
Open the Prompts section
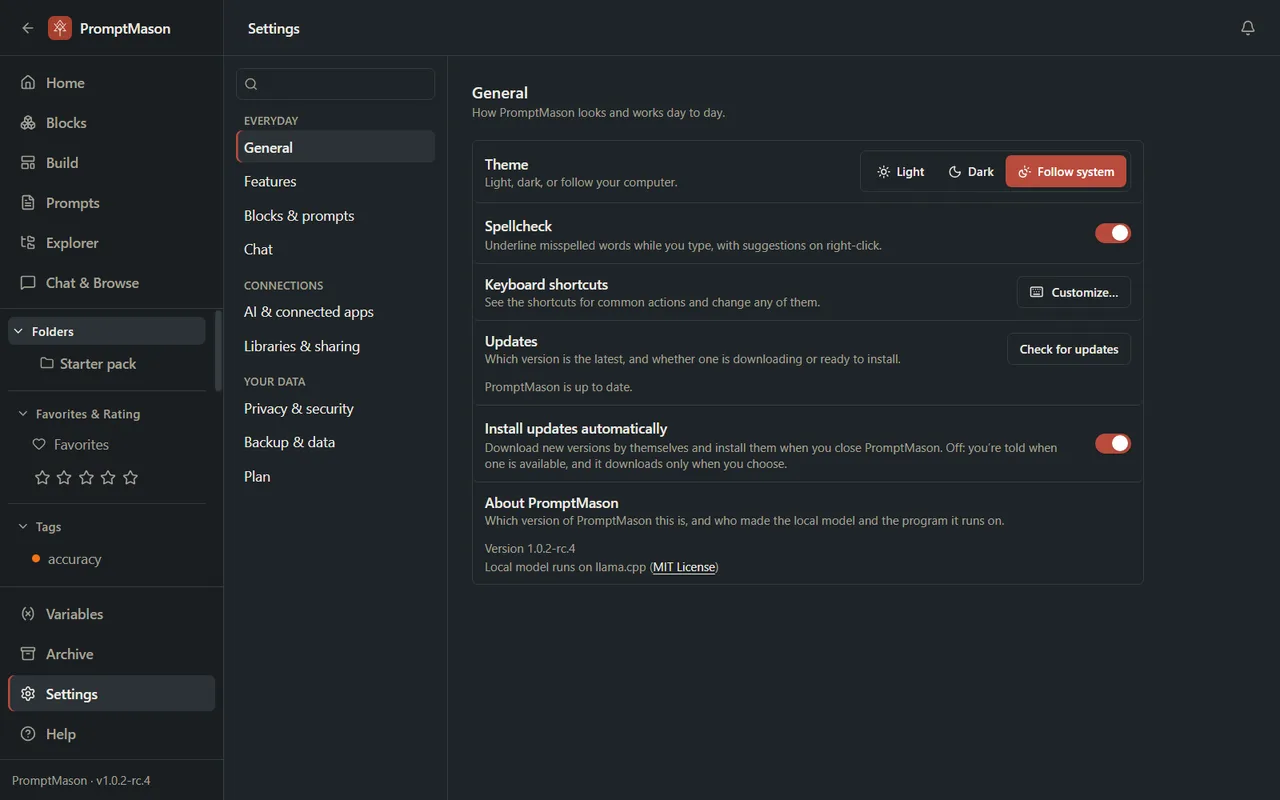pos(111,203)
